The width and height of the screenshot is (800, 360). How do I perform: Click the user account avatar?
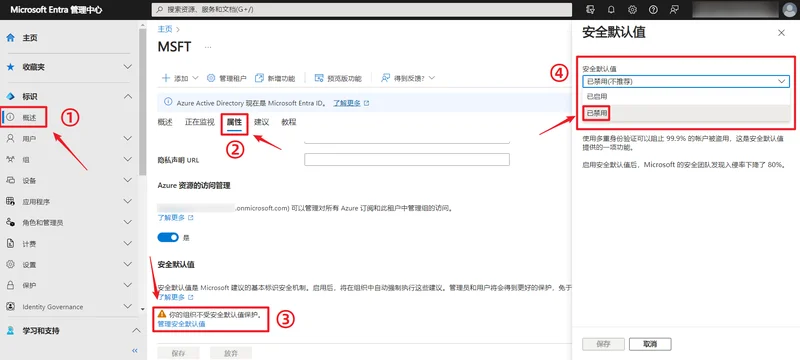[789, 9]
